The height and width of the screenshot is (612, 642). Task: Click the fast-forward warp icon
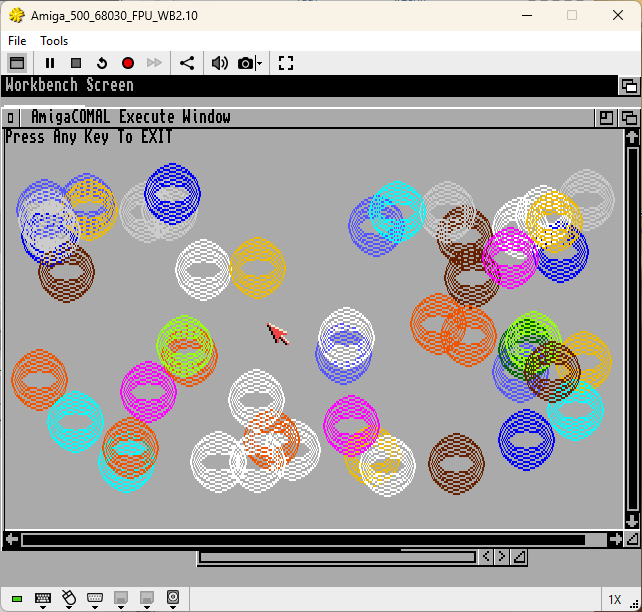(154, 63)
